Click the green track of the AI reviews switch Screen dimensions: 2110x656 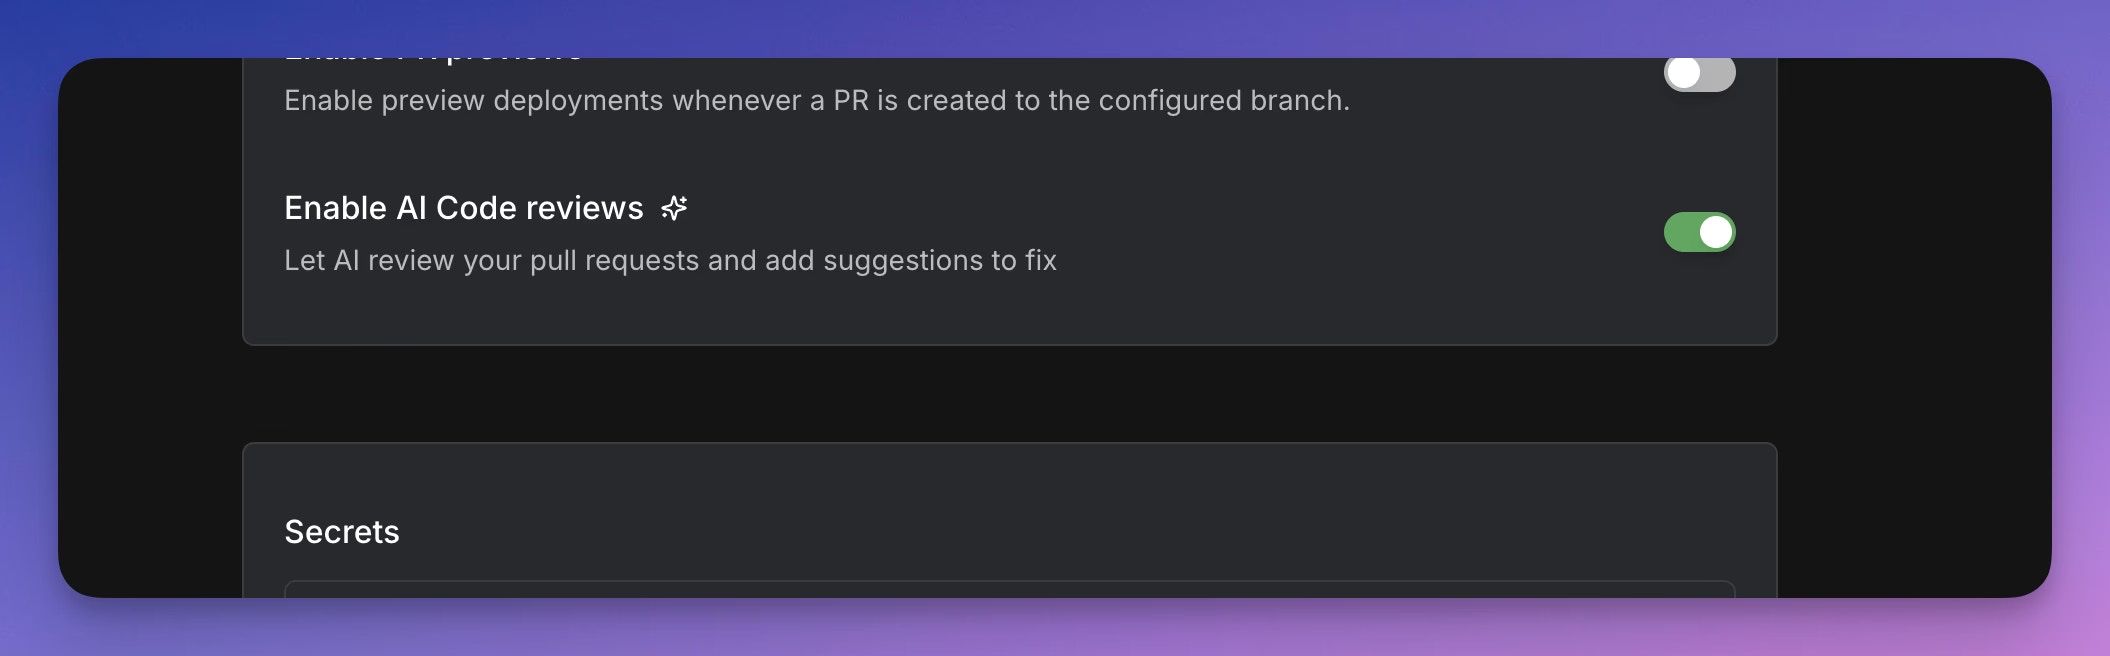[x=1680, y=232]
